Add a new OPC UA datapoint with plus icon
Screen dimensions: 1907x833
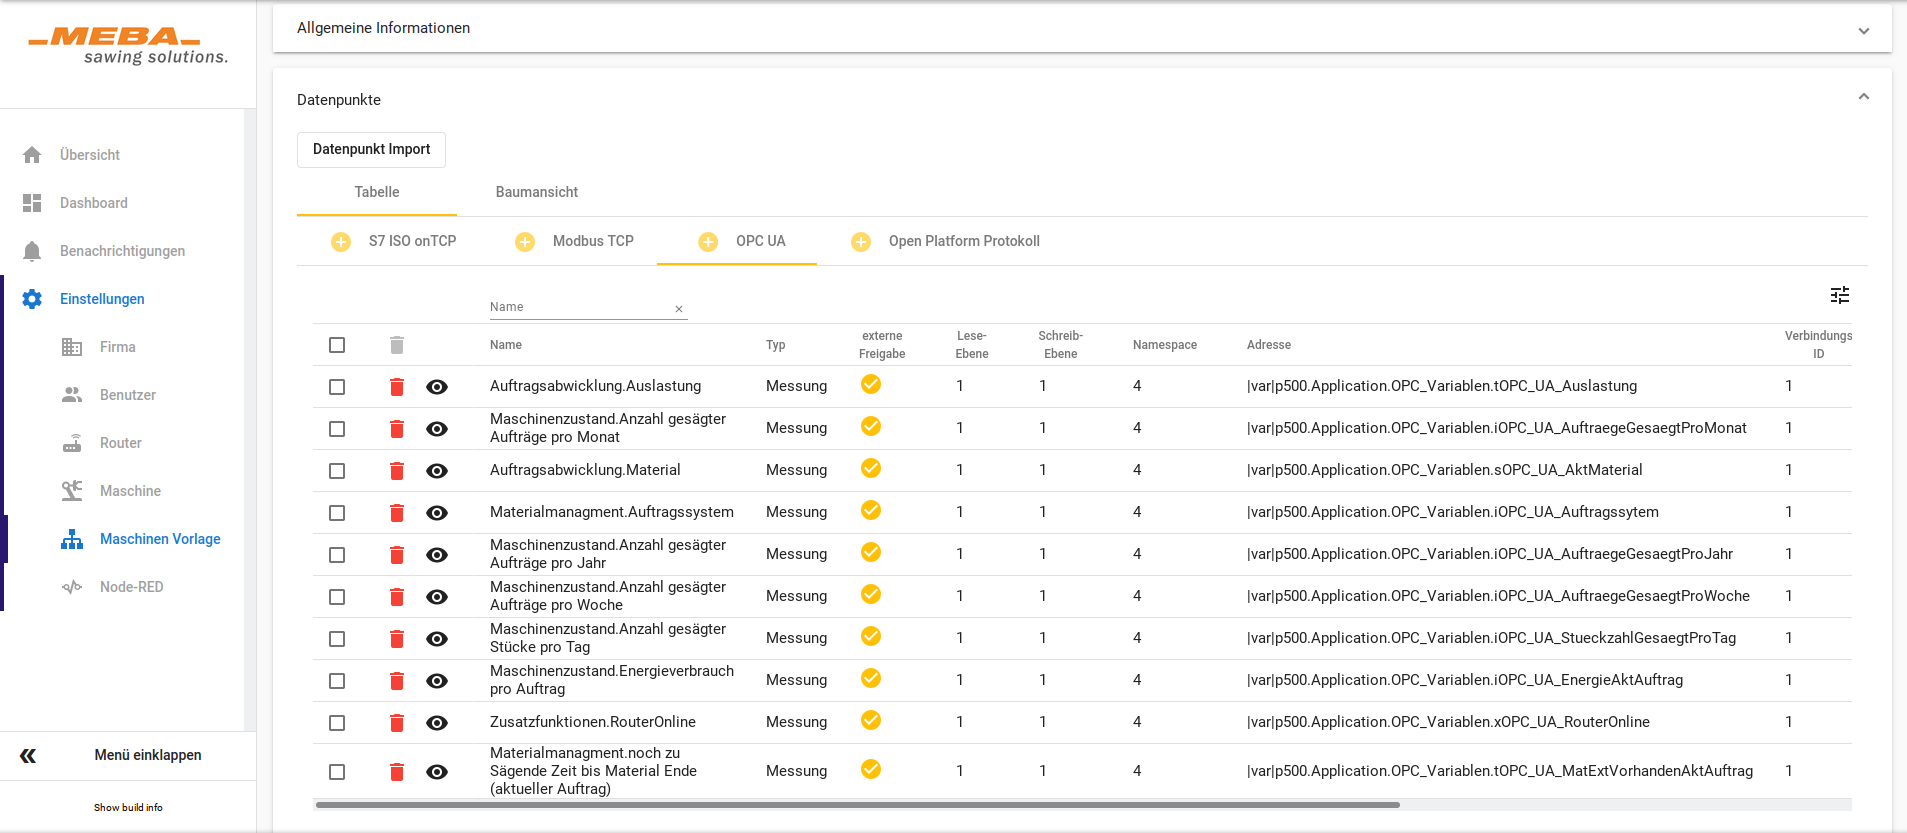708,242
